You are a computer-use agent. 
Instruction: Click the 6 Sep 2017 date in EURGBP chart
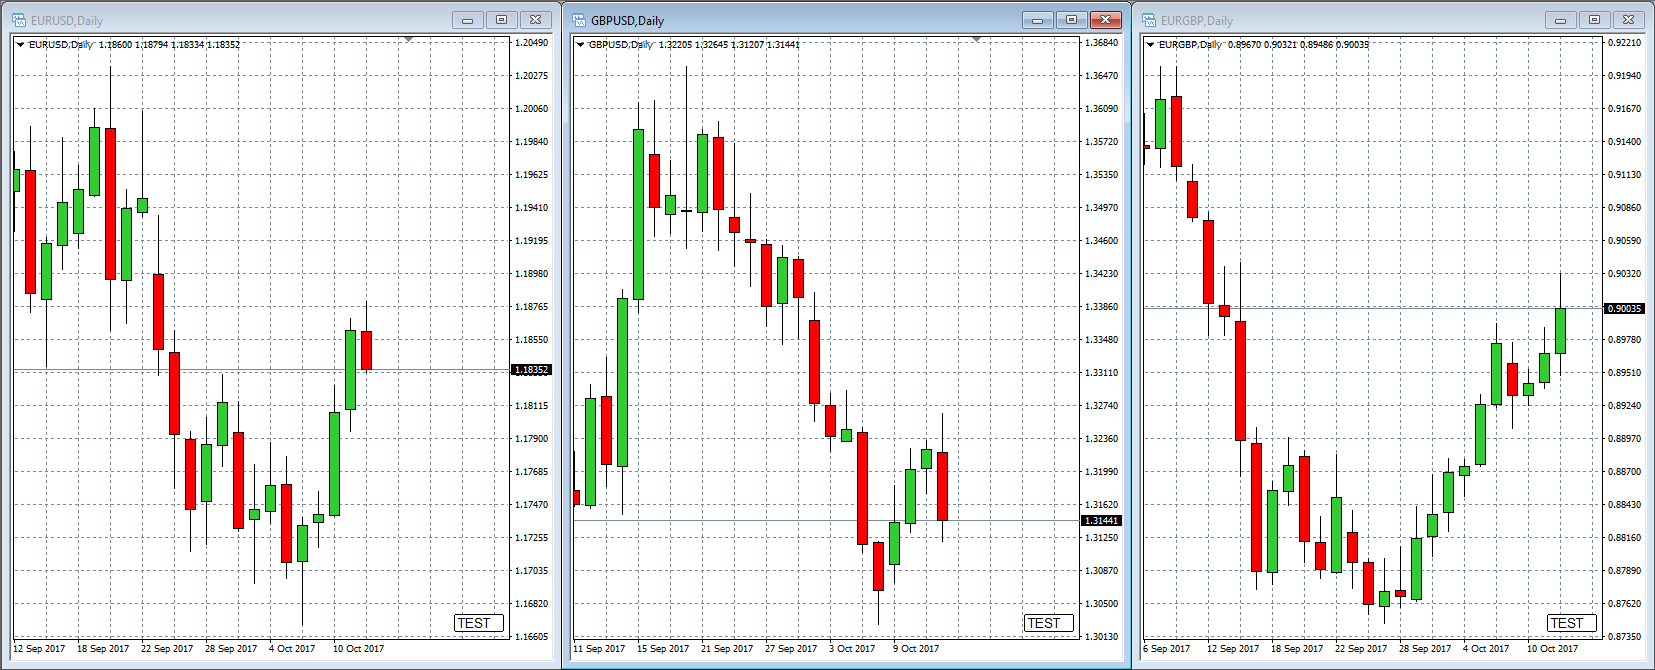pos(1167,649)
